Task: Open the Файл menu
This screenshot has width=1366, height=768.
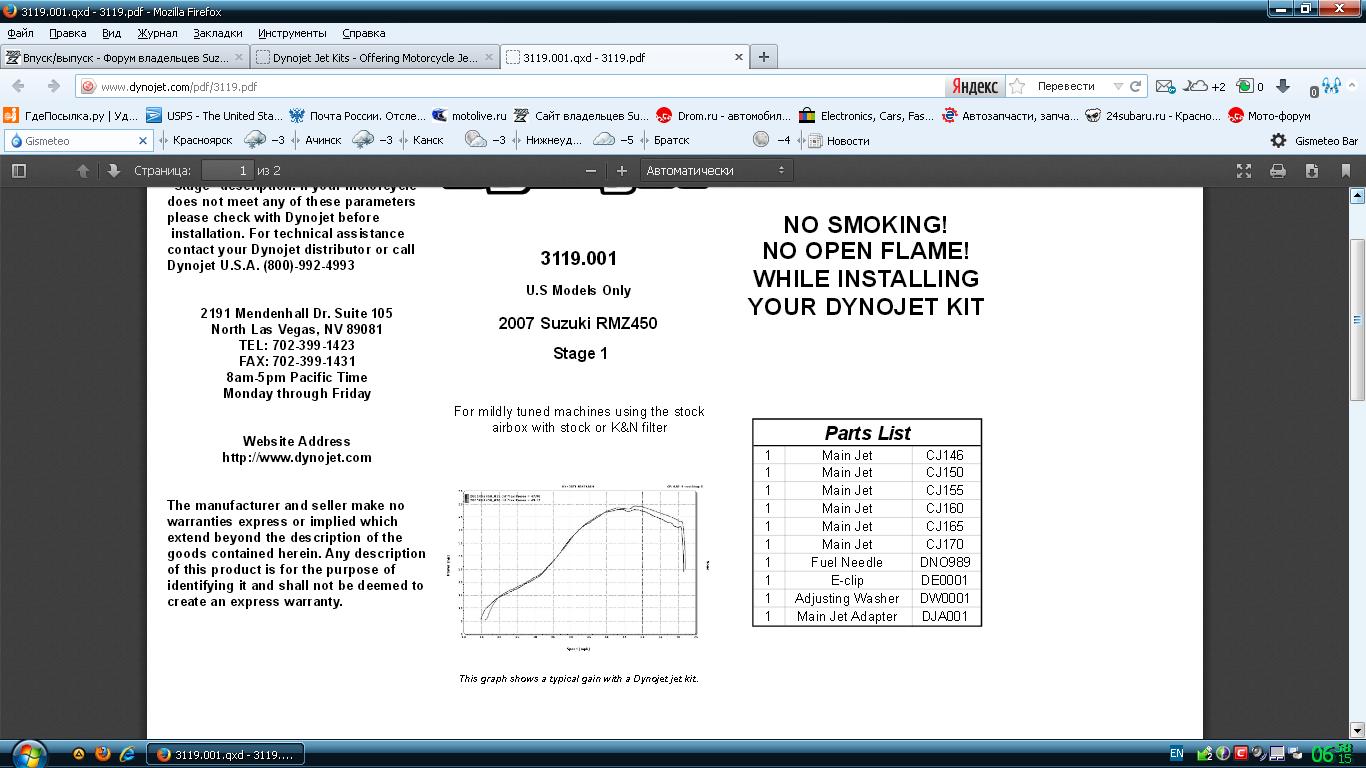Action: (21, 33)
